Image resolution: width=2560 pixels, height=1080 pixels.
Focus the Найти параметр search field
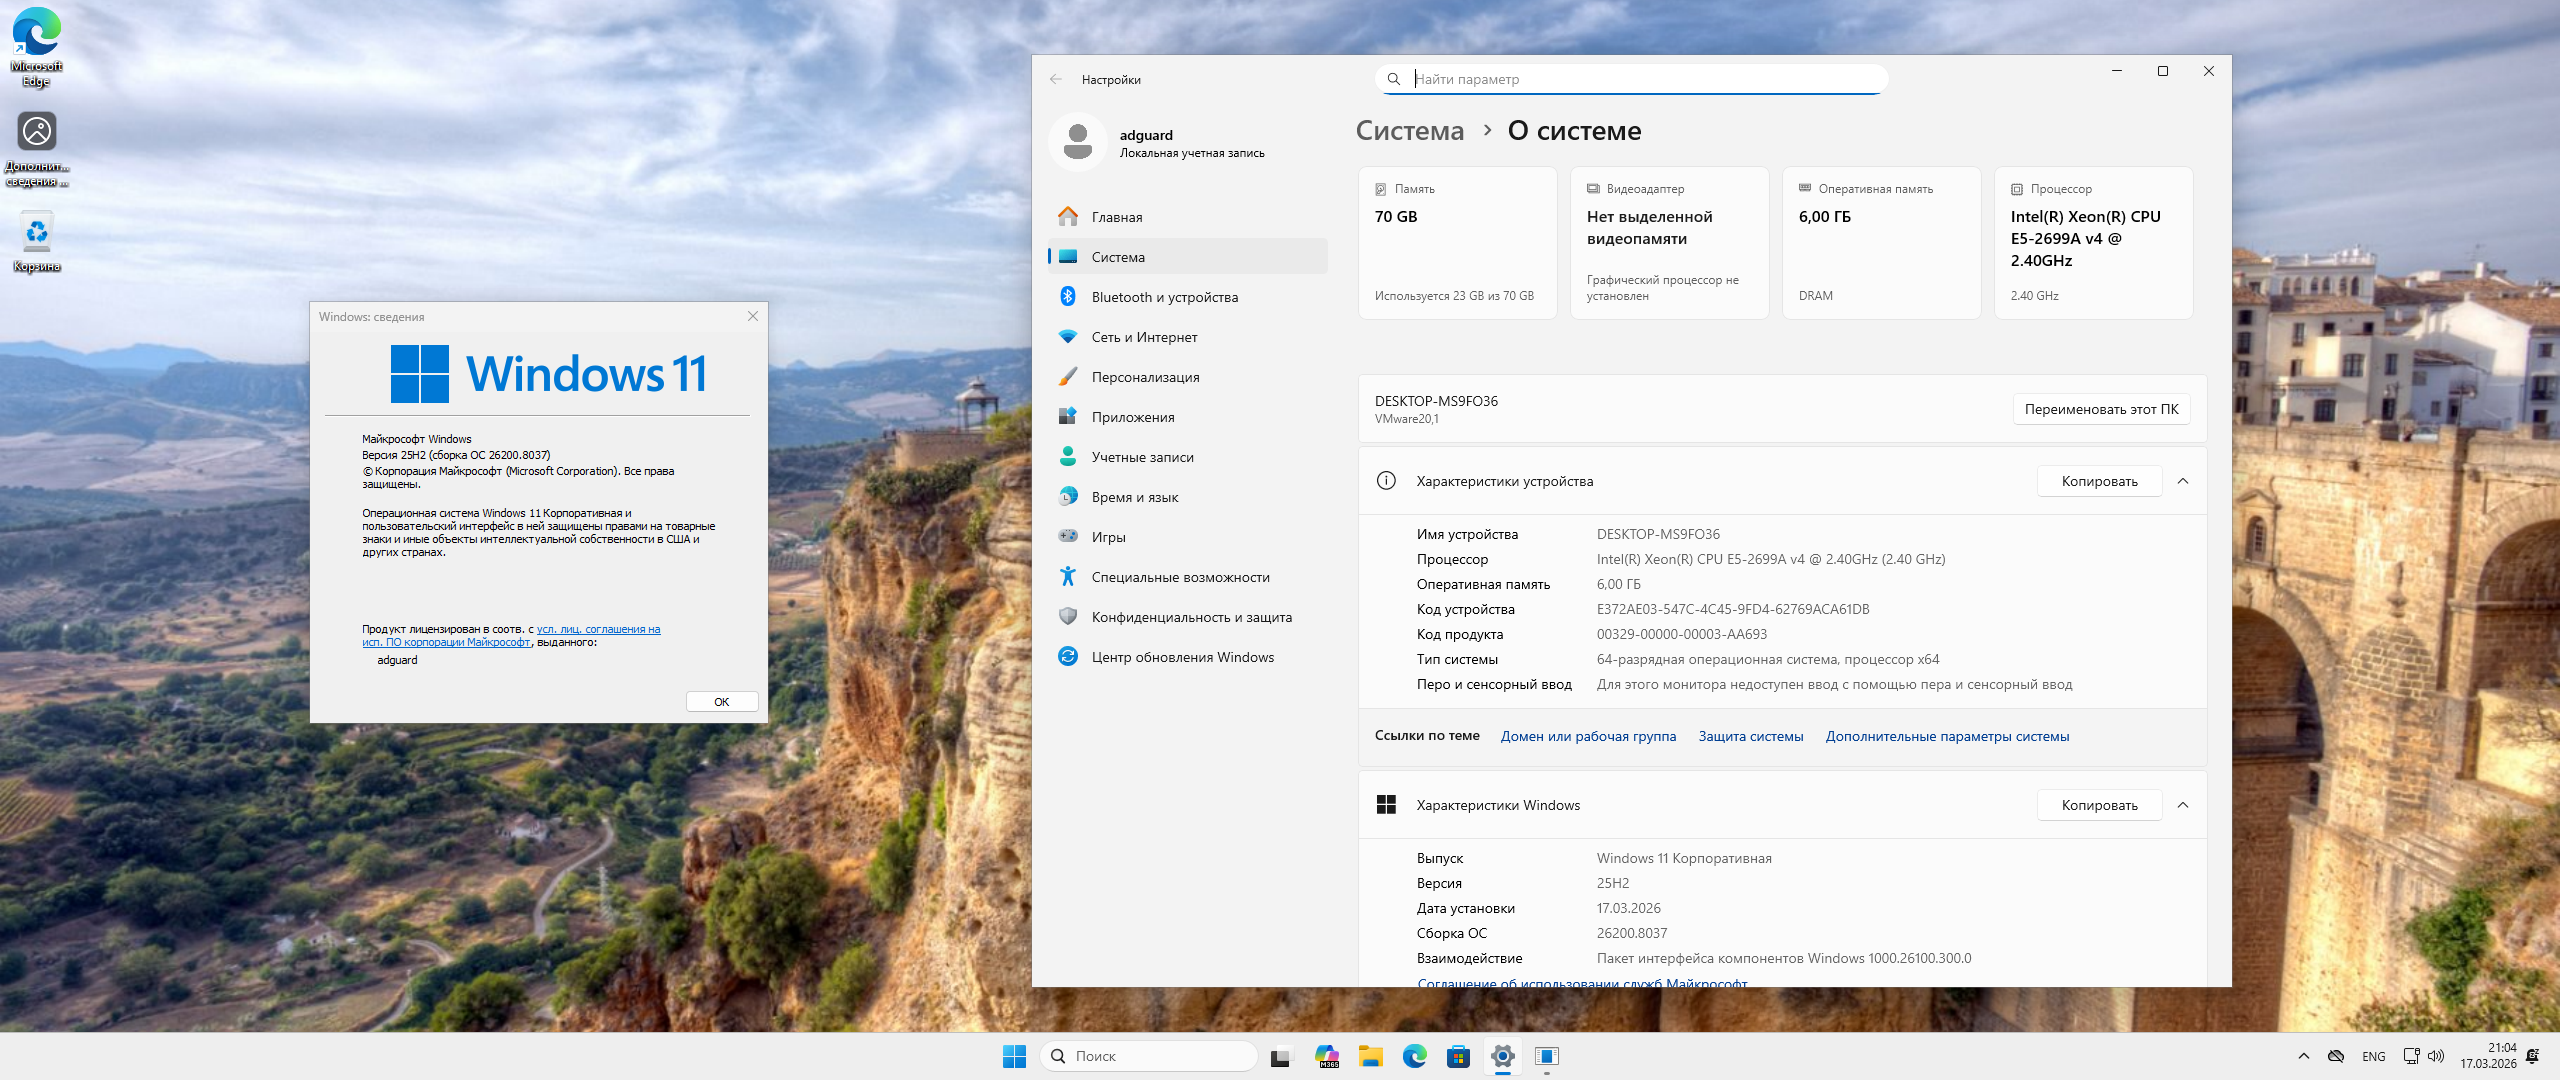[1640, 79]
